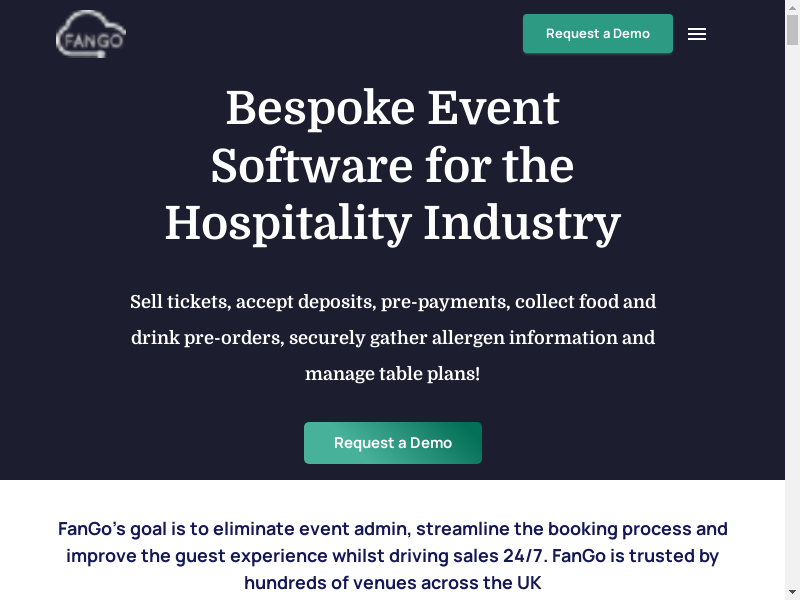Click the scrollbar down arrow
The width and height of the screenshot is (800, 600).
point(792,593)
